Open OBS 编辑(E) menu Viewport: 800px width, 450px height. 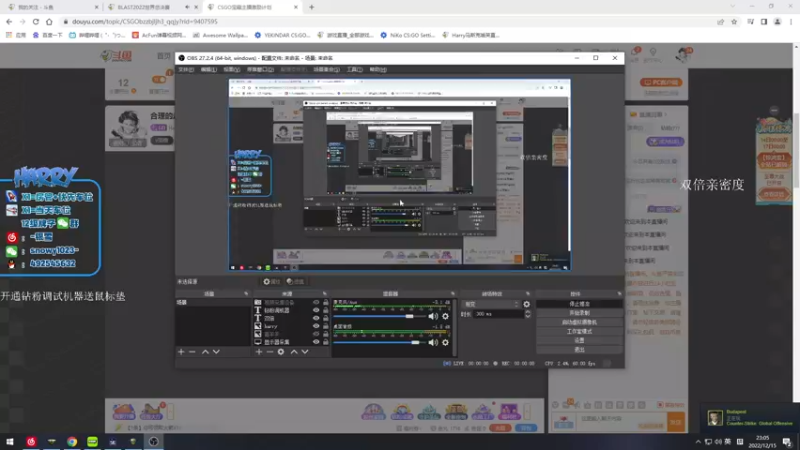(209, 69)
